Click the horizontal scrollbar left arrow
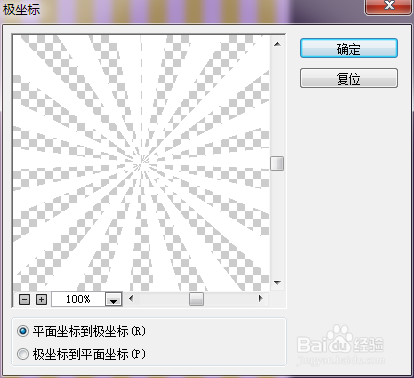The height and width of the screenshot is (378, 414). click(131, 299)
